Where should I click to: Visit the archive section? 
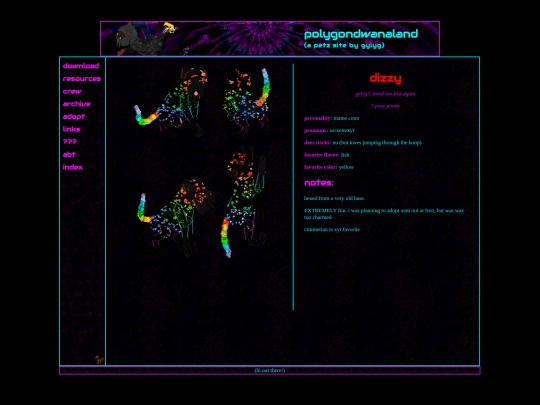tap(76, 104)
